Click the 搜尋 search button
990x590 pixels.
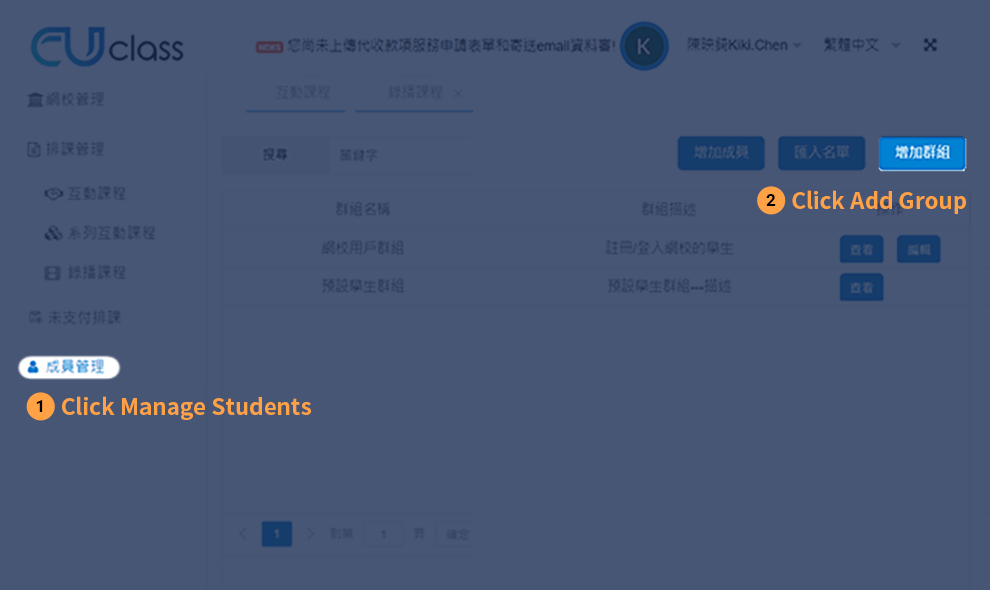pos(275,154)
